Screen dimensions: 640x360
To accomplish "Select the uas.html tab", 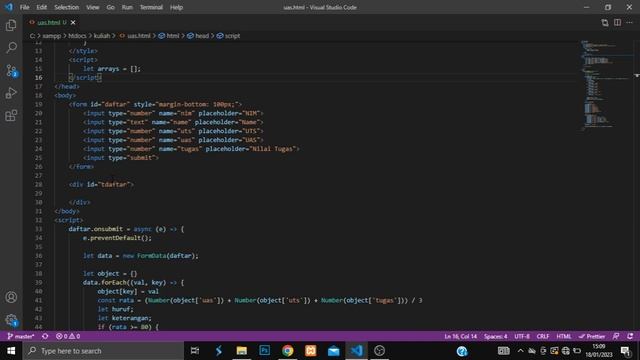I will click(49, 22).
